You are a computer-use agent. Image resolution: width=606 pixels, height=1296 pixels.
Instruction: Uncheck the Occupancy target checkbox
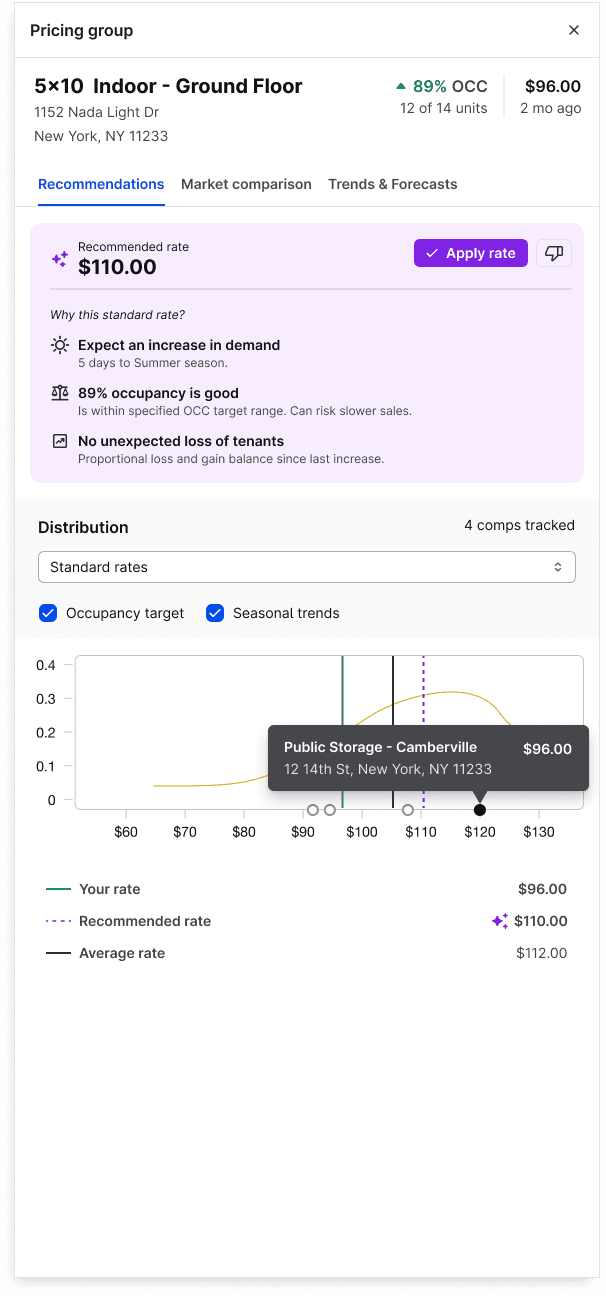47,613
